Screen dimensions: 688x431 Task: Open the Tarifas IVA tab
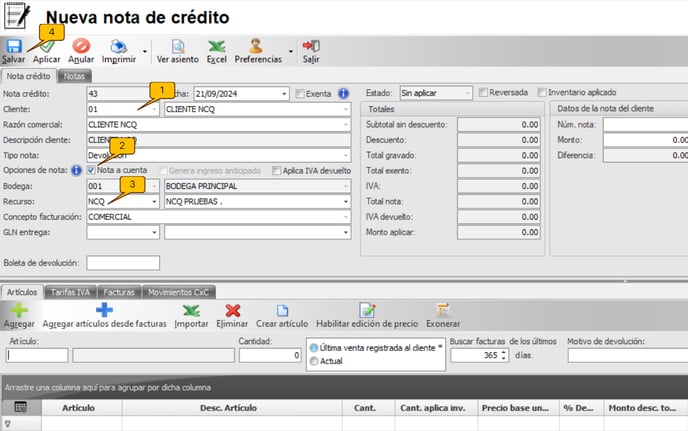[71, 292]
